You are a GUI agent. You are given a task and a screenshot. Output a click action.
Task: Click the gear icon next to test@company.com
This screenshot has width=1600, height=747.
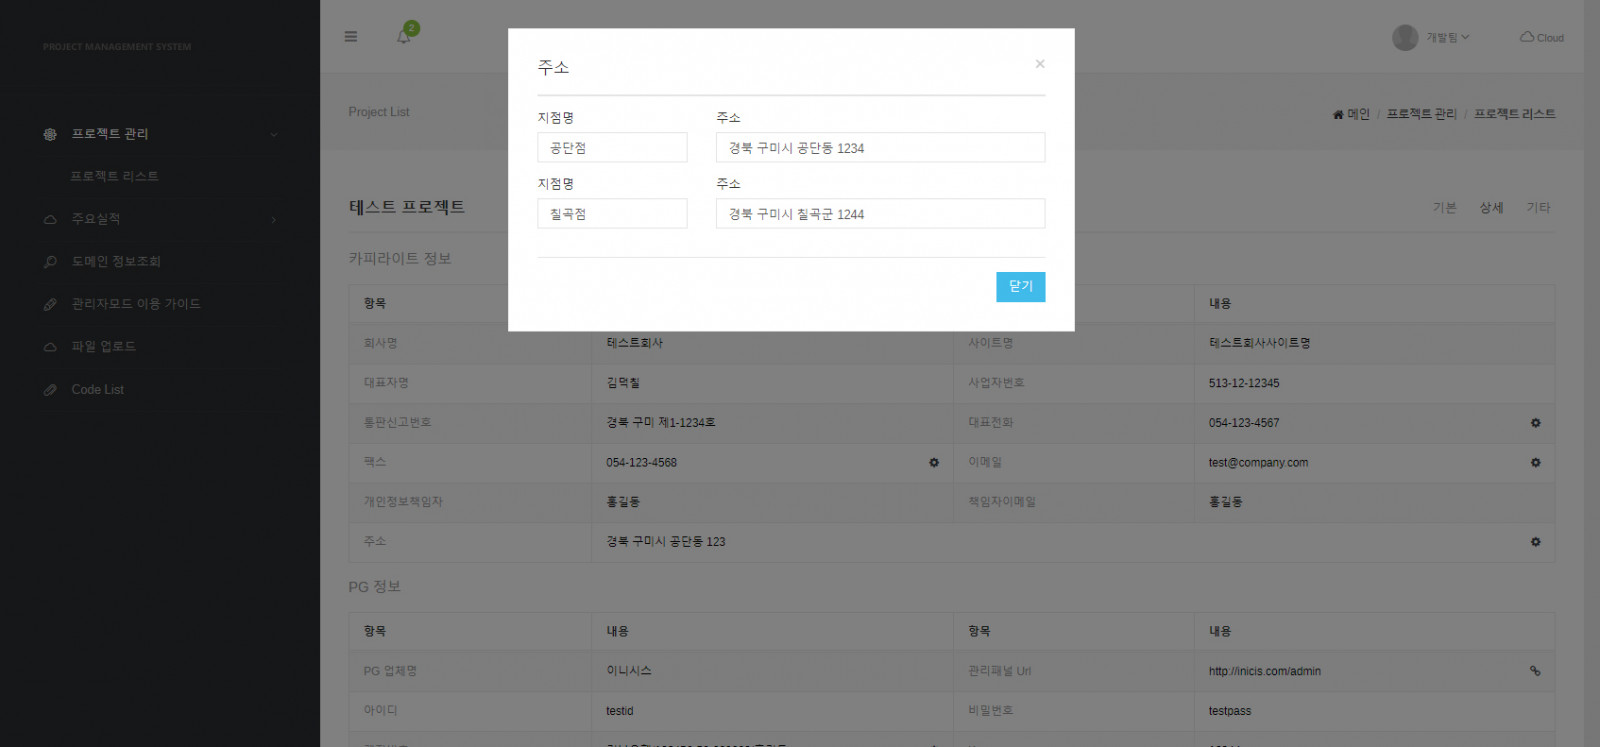pos(1536,463)
